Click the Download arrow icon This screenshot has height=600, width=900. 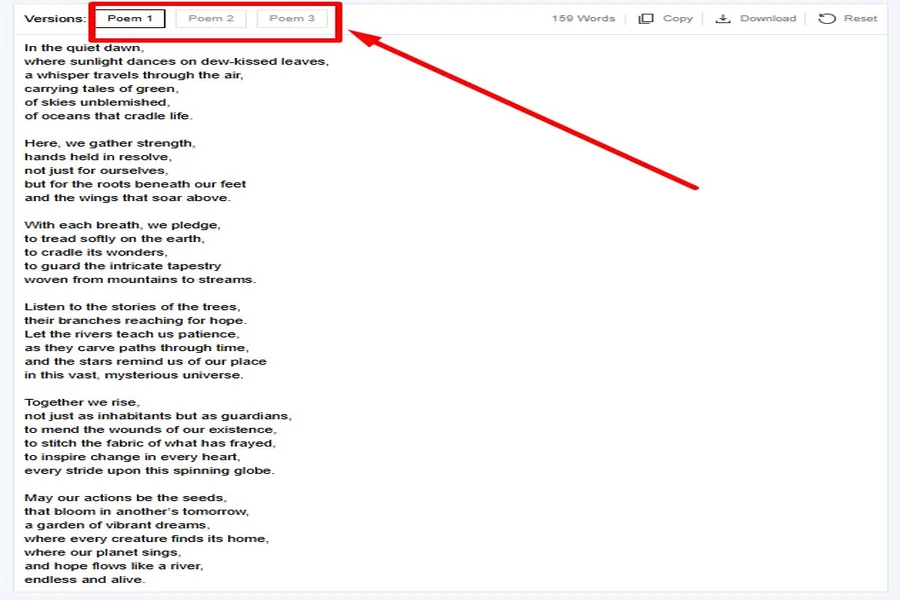click(x=724, y=19)
